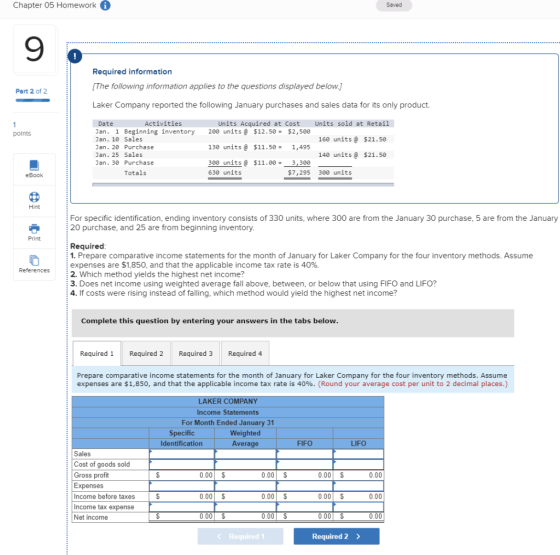560x555 pixels.
Task: Switch to the Required 3 tab
Action: [195, 353]
